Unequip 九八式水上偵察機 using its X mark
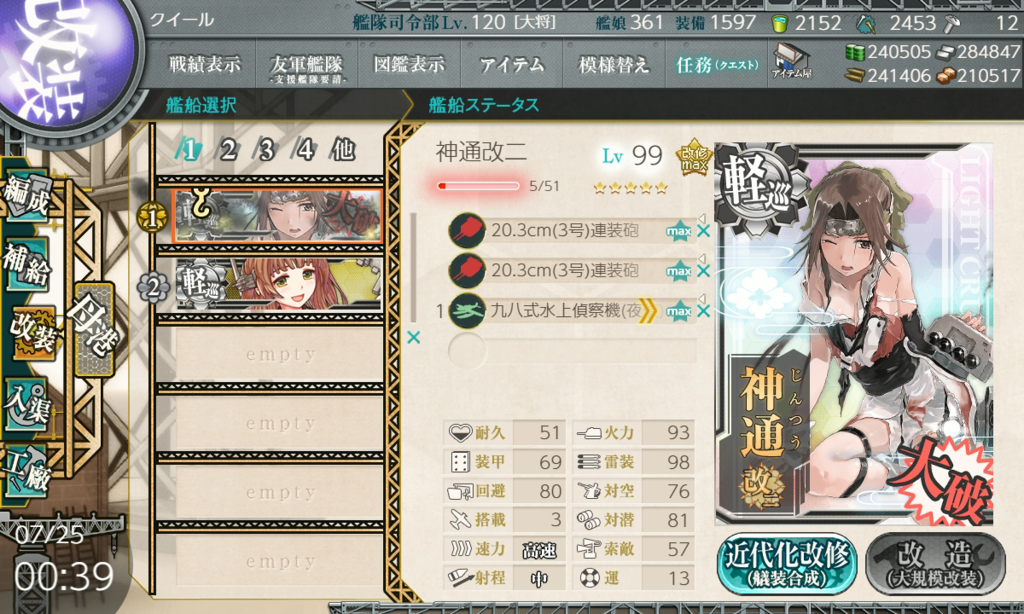 pos(703,311)
